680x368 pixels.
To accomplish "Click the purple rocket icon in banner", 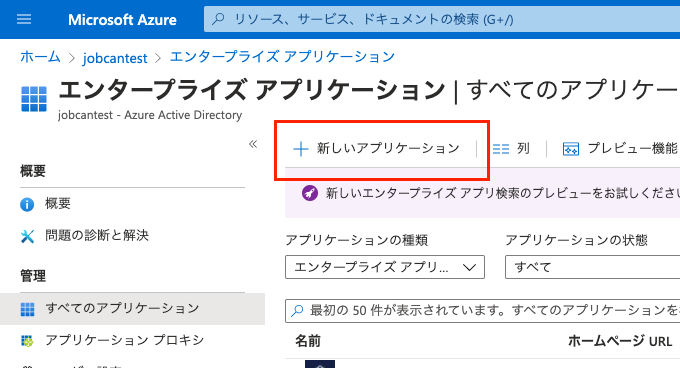I will [x=310, y=193].
